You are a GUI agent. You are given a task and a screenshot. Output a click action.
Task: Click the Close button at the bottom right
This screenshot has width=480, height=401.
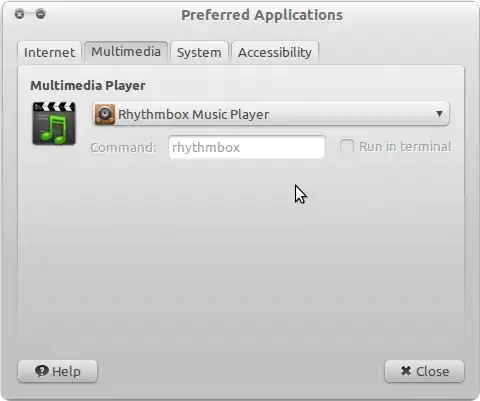coord(424,371)
